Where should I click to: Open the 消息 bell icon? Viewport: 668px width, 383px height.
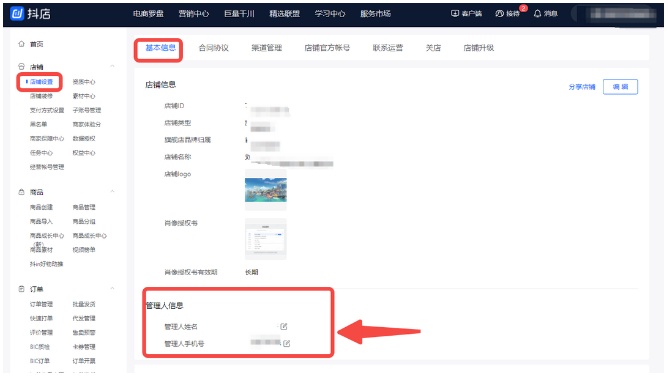point(538,14)
